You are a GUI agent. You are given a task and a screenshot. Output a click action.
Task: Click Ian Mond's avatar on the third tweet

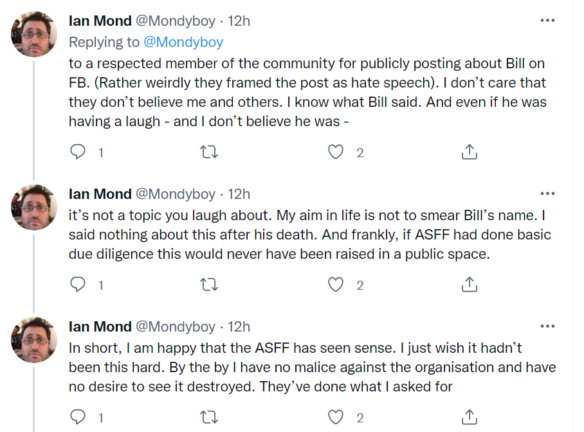click(34, 340)
